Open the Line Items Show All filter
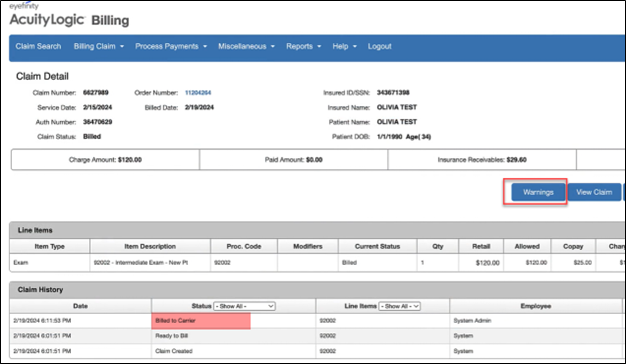This screenshot has height=364, width=626. (x=399, y=306)
